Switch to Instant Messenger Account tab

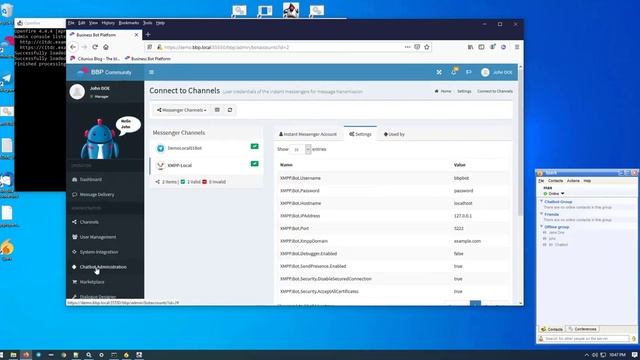pyautogui.click(x=308, y=134)
